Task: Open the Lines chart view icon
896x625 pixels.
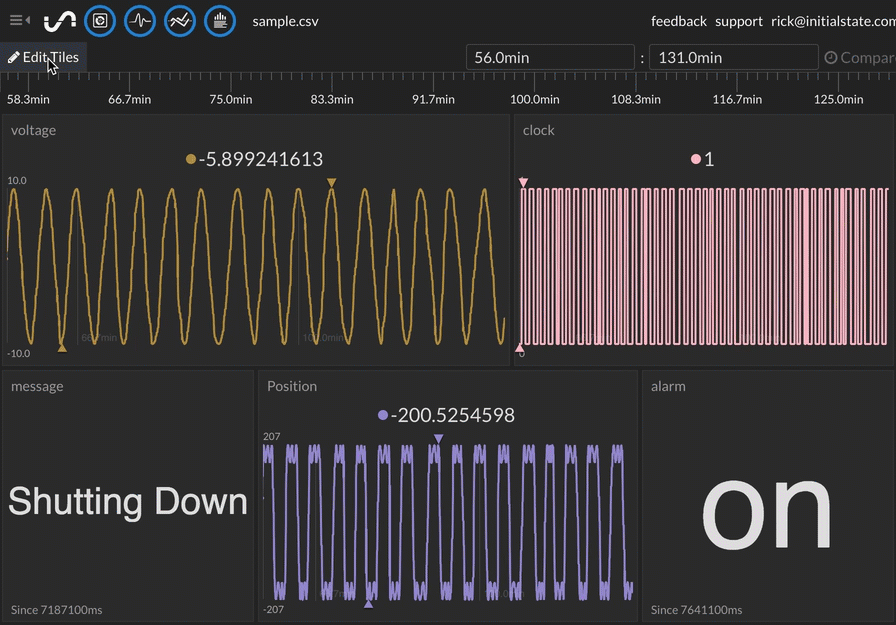Action: 180,20
